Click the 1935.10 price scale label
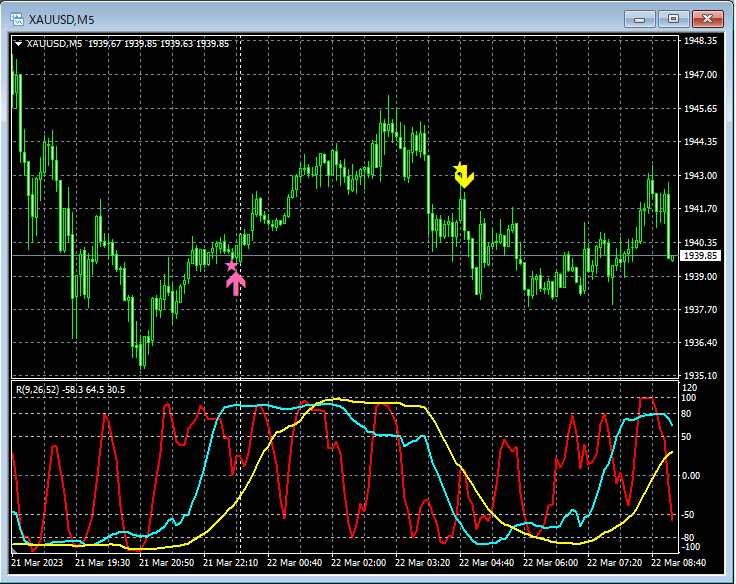The width and height of the screenshot is (736, 584). [700, 376]
